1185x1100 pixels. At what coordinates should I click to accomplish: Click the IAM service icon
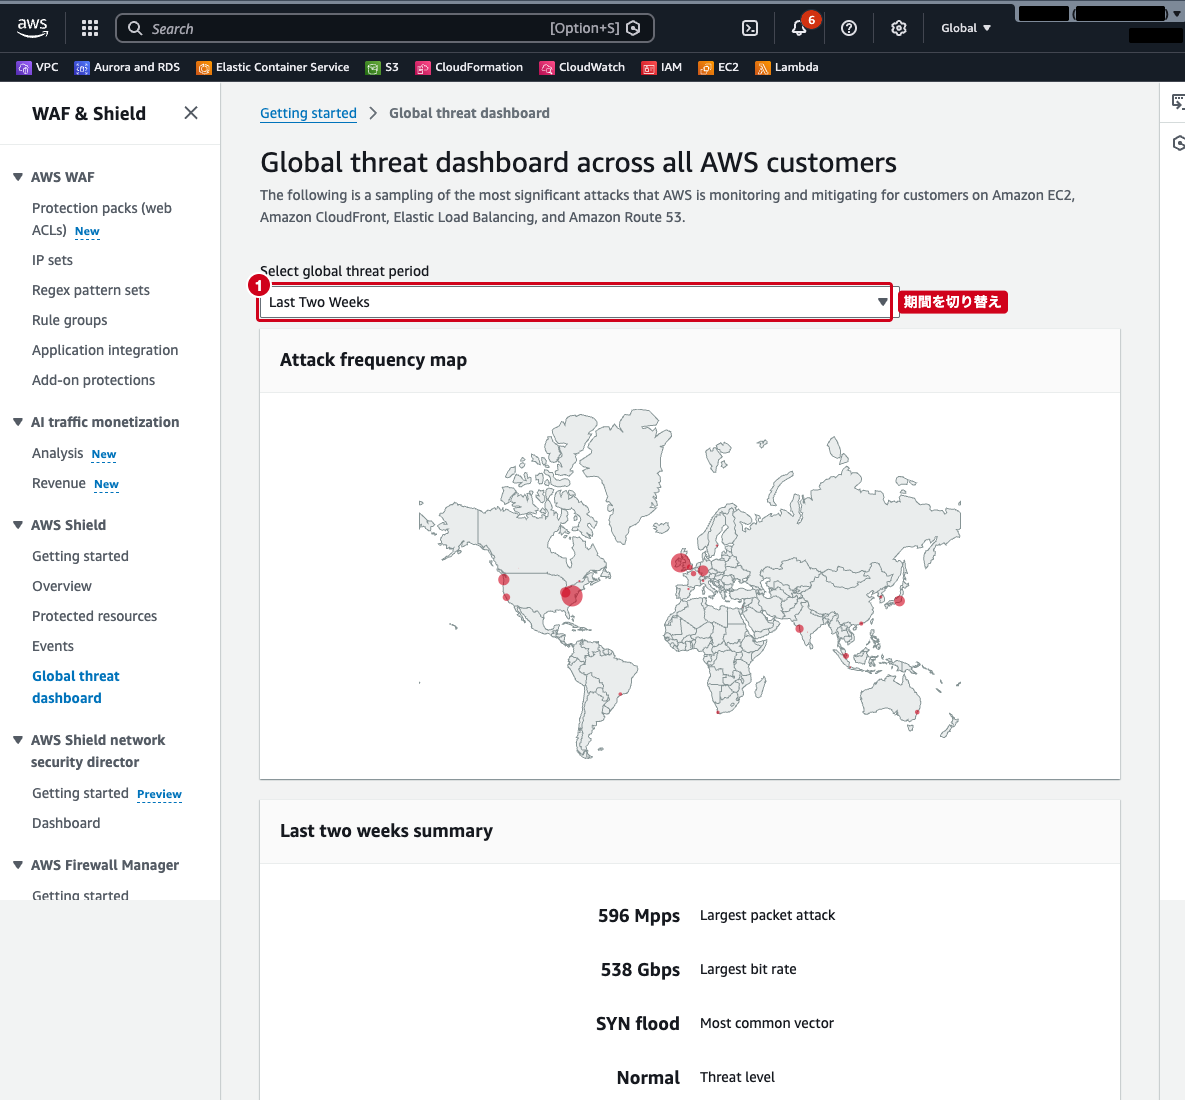(648, 68)
